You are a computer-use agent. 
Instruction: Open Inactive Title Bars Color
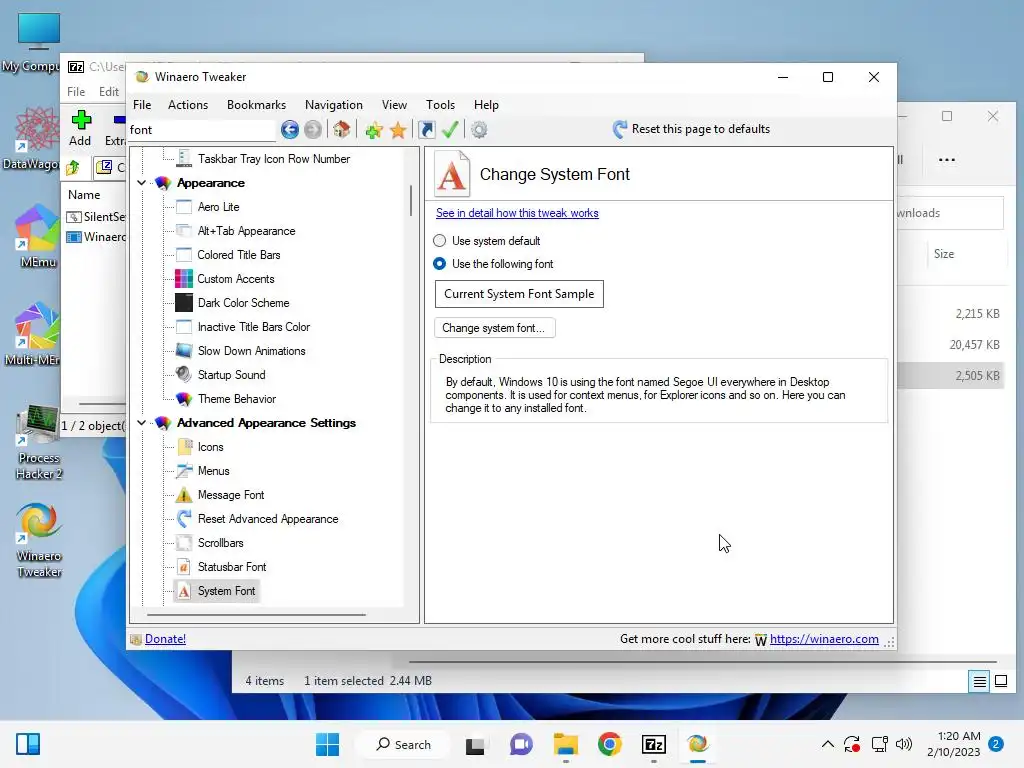(x=253, y=327)
